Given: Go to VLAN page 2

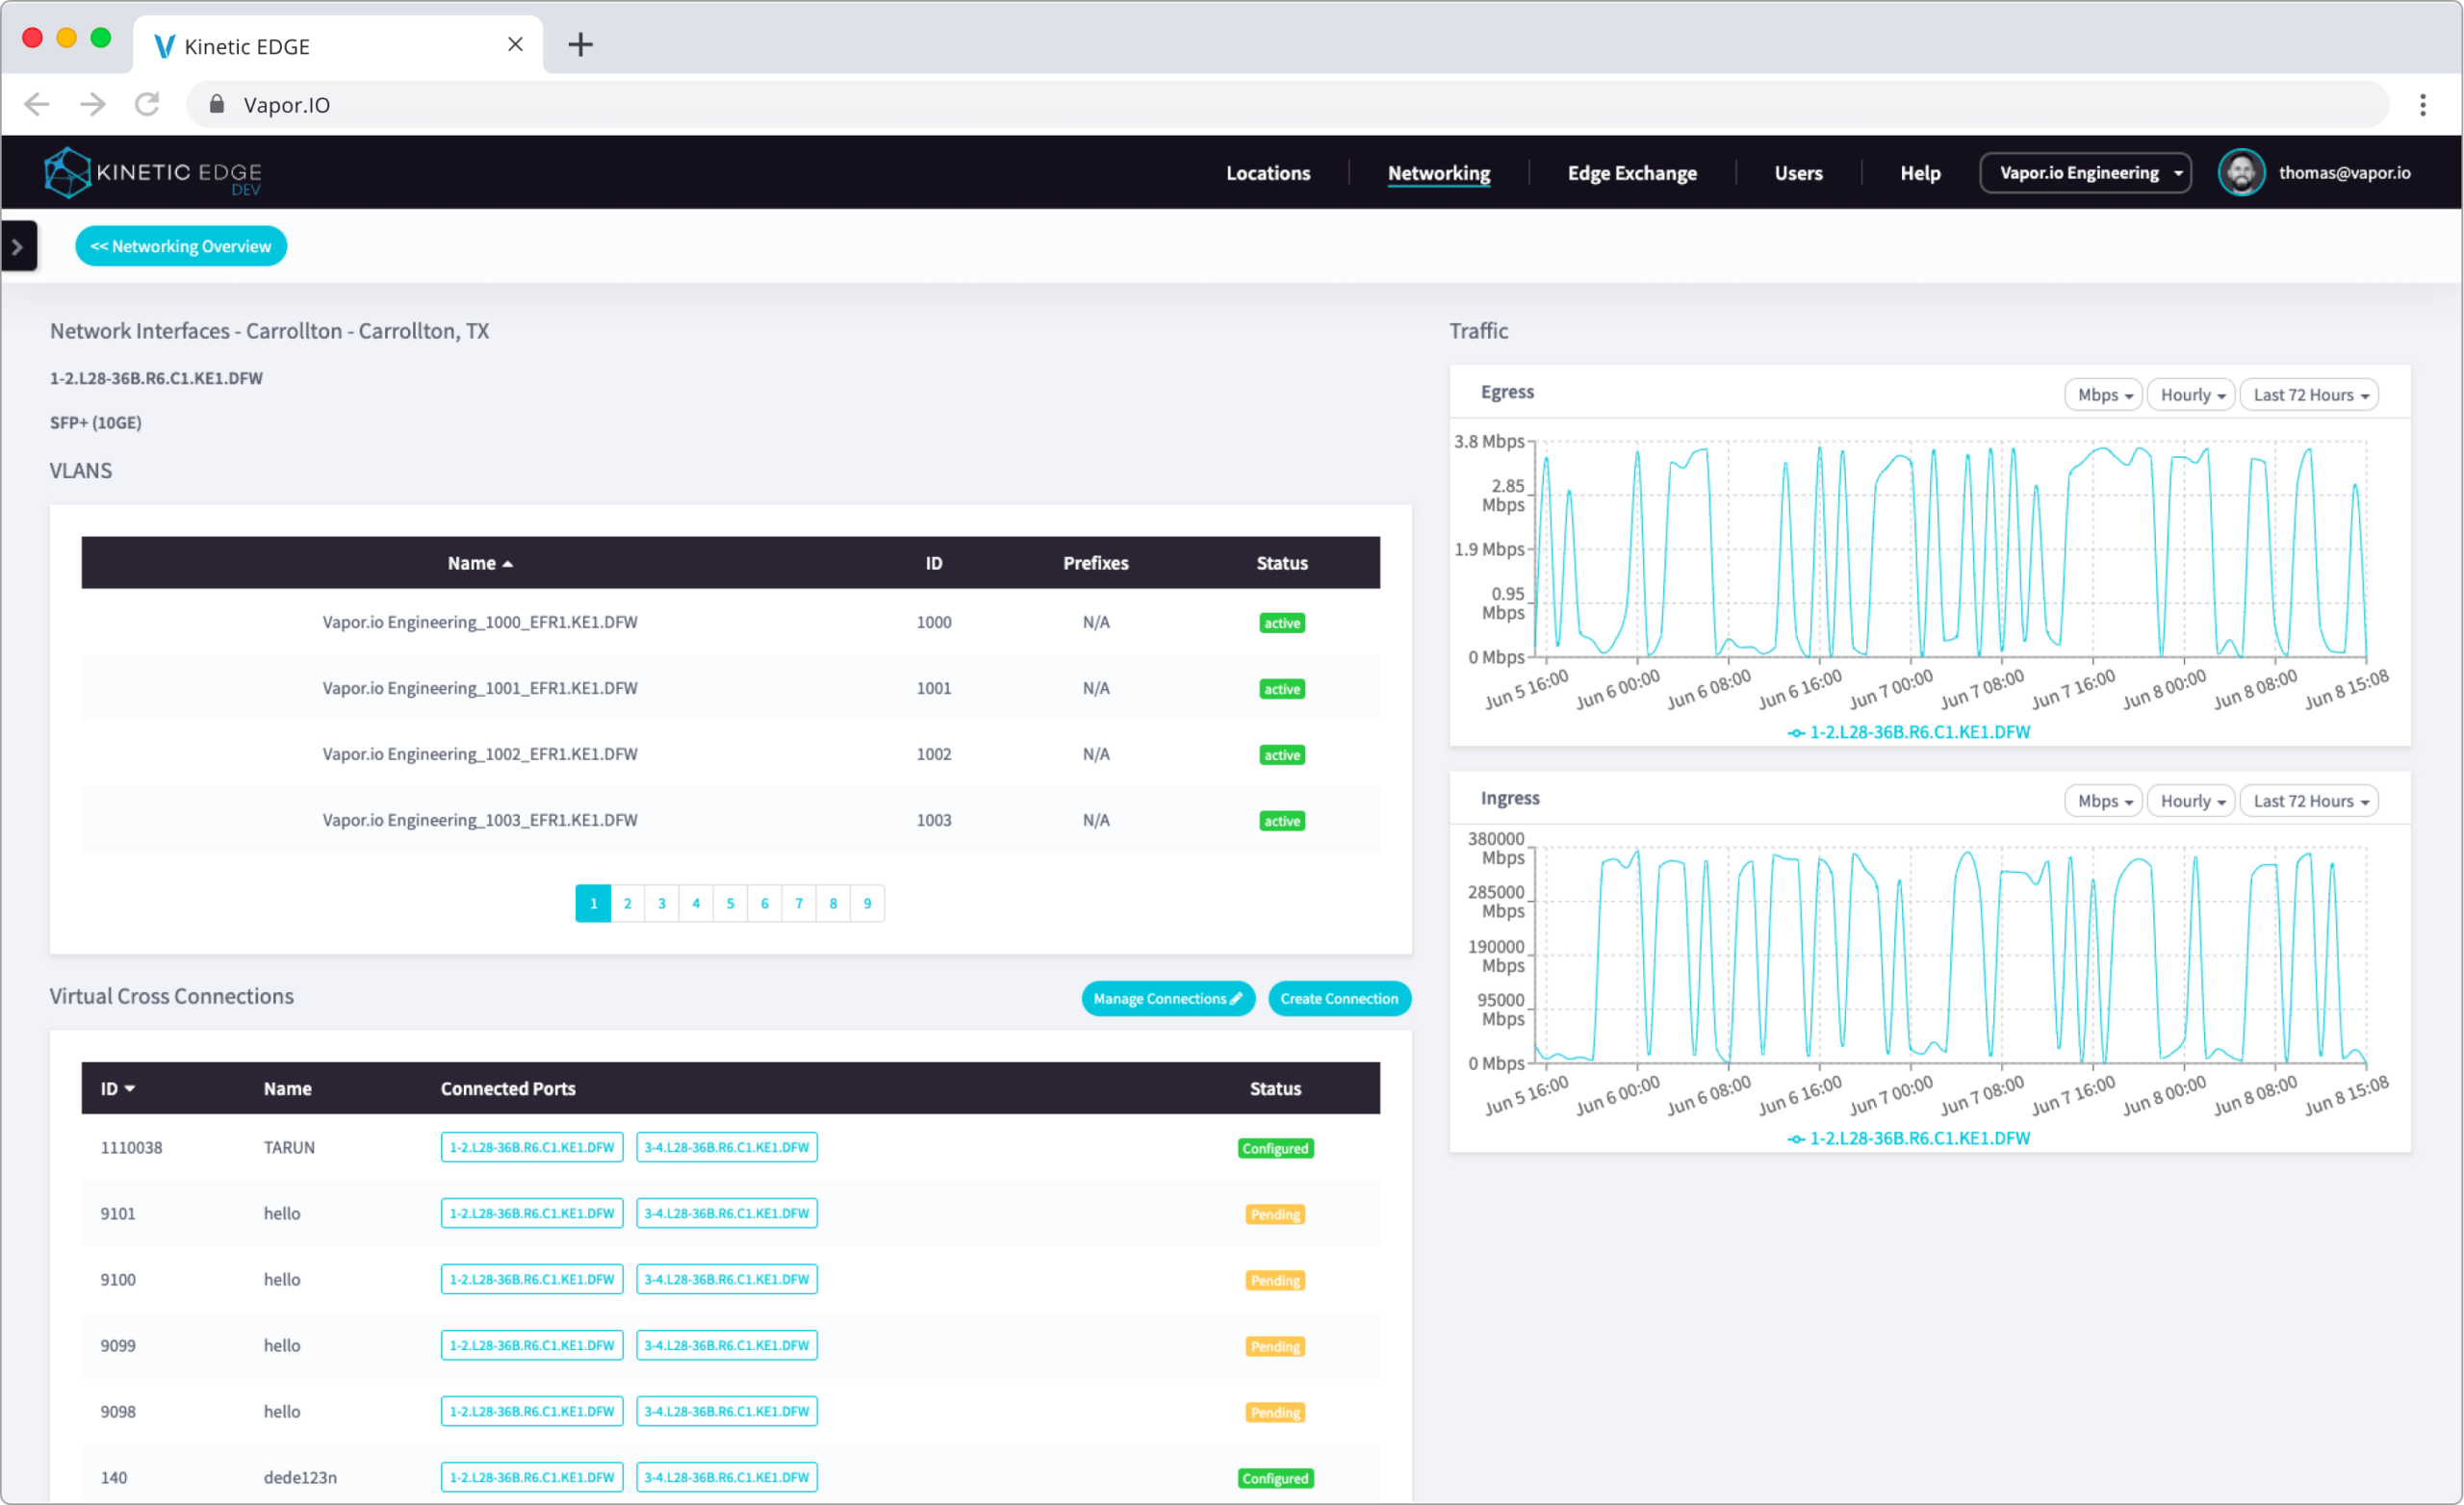Looking at the screenshot, I should [x=627, y=904].
